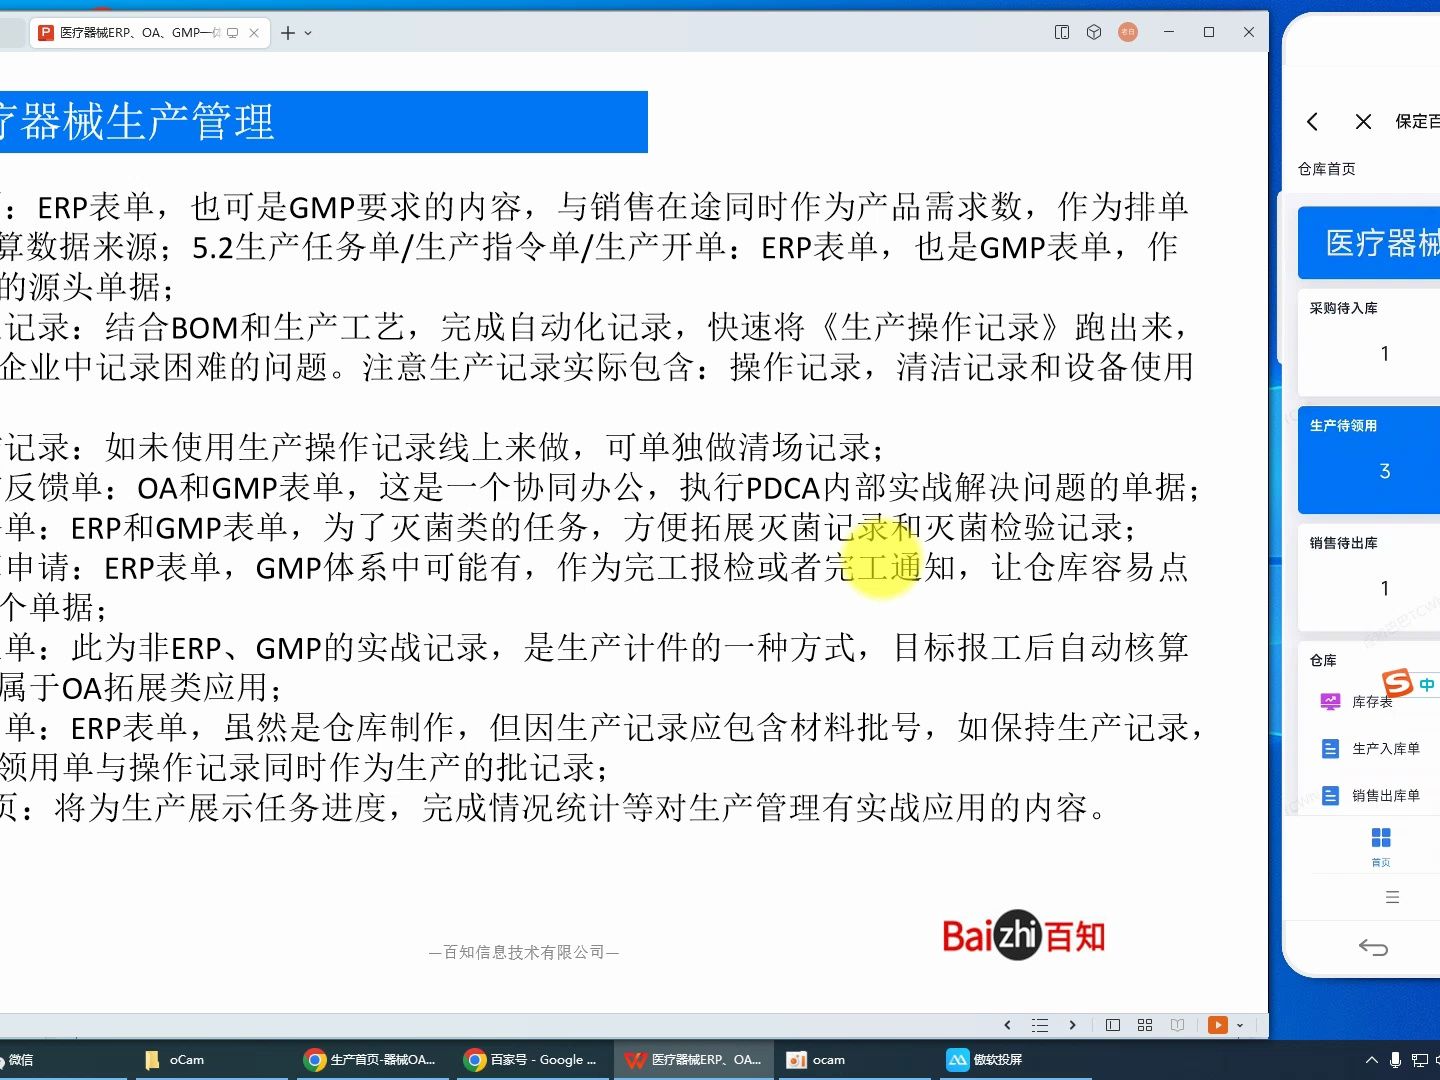
Task: Close page with X in phone mirror
Action: pos(1363,122)
